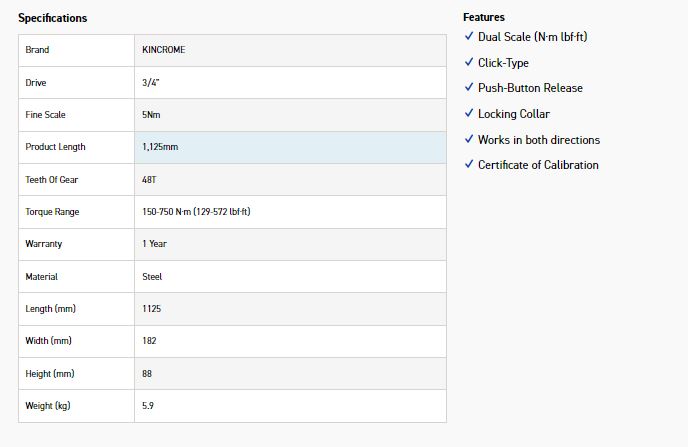Click the Specifications heading
Screen dimensions: 688x447
[52, 18]
